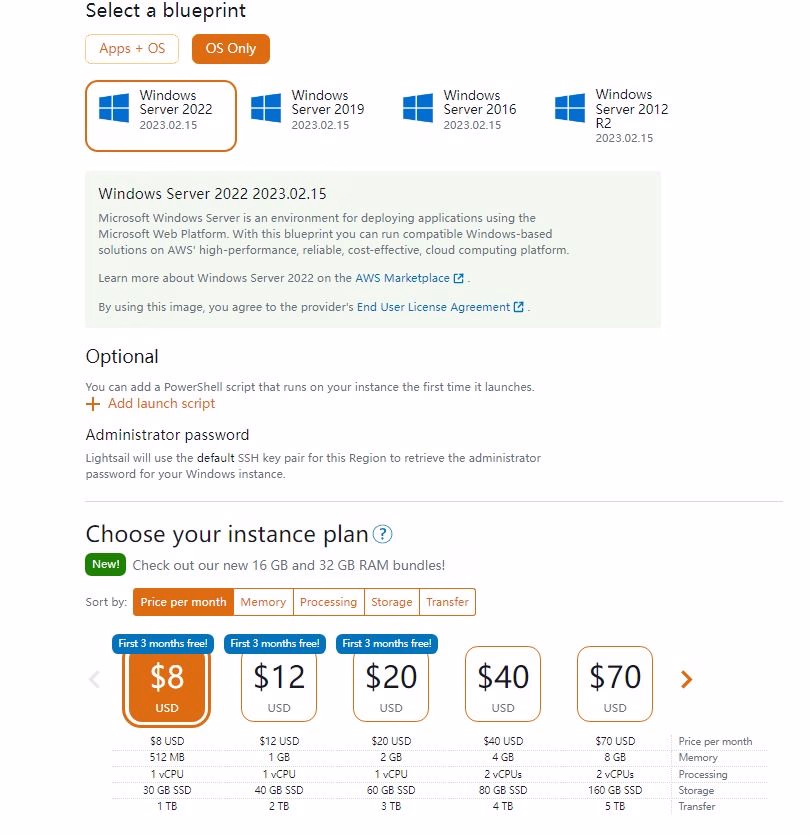811x835 pixels.
Task: Click the instance plan help question-mark icon
Action: (x=382, y=535)
